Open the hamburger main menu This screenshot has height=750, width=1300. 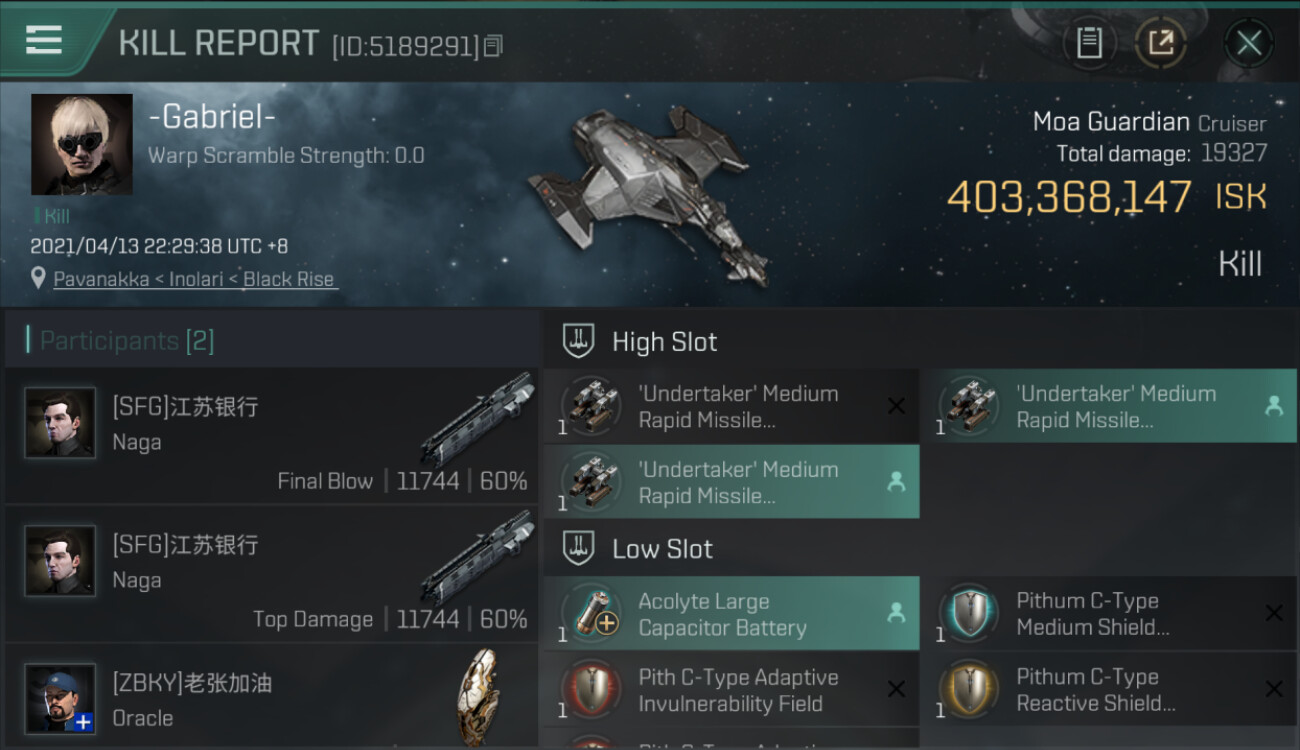click(x=44, y=40)
